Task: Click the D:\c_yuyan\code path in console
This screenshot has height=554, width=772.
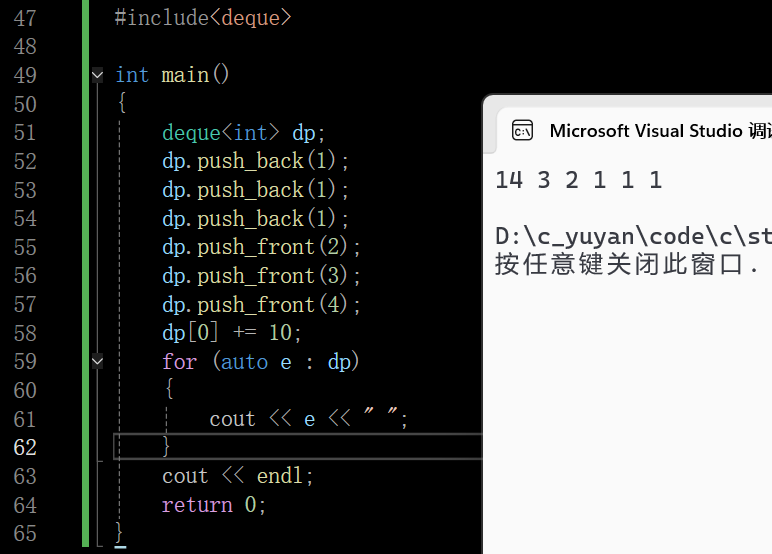Action: coord(633,237)
